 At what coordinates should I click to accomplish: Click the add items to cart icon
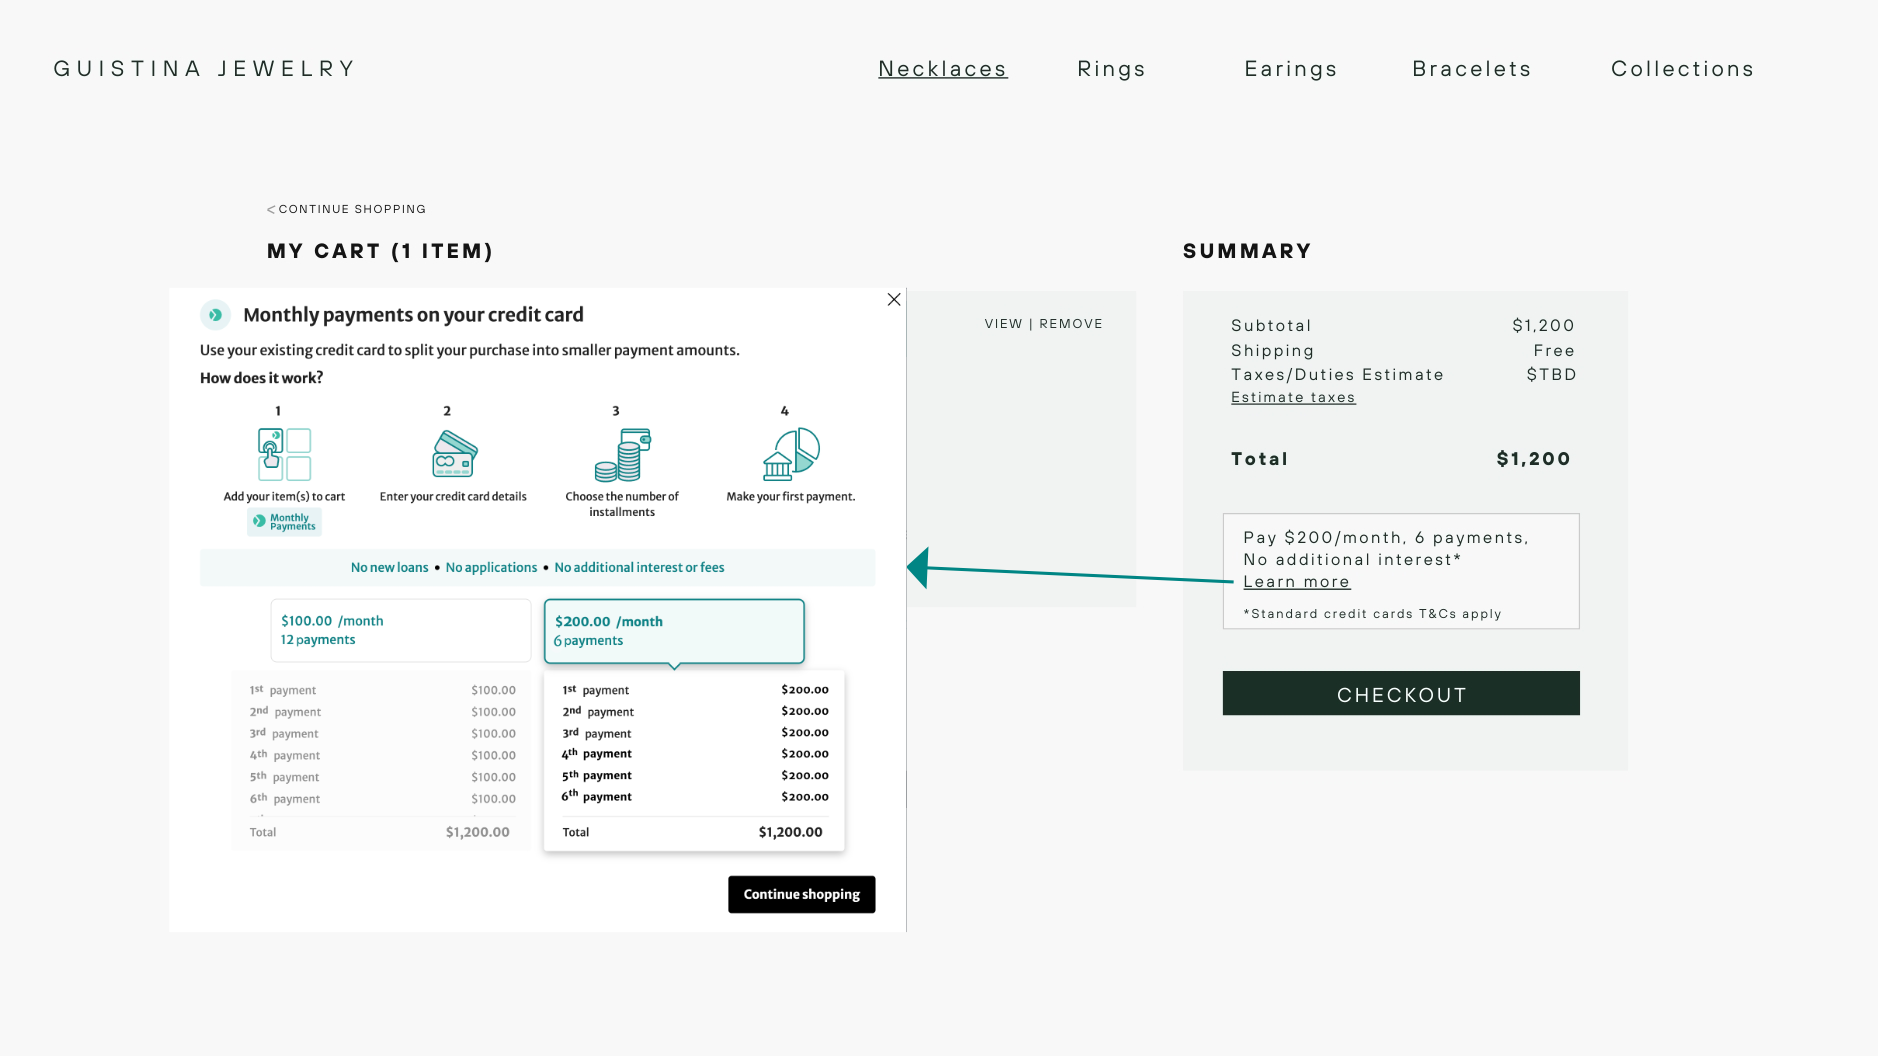[x=285, y=455]
